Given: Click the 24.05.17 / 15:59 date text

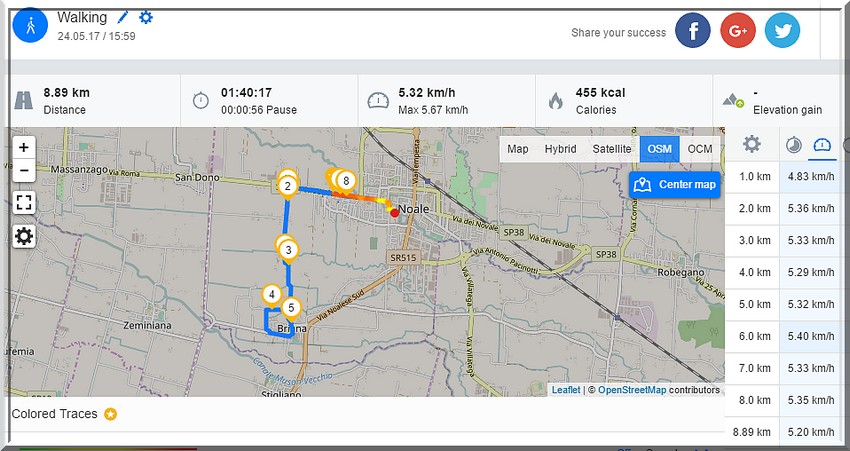Looking at the screenshot, I should point(96,36).
